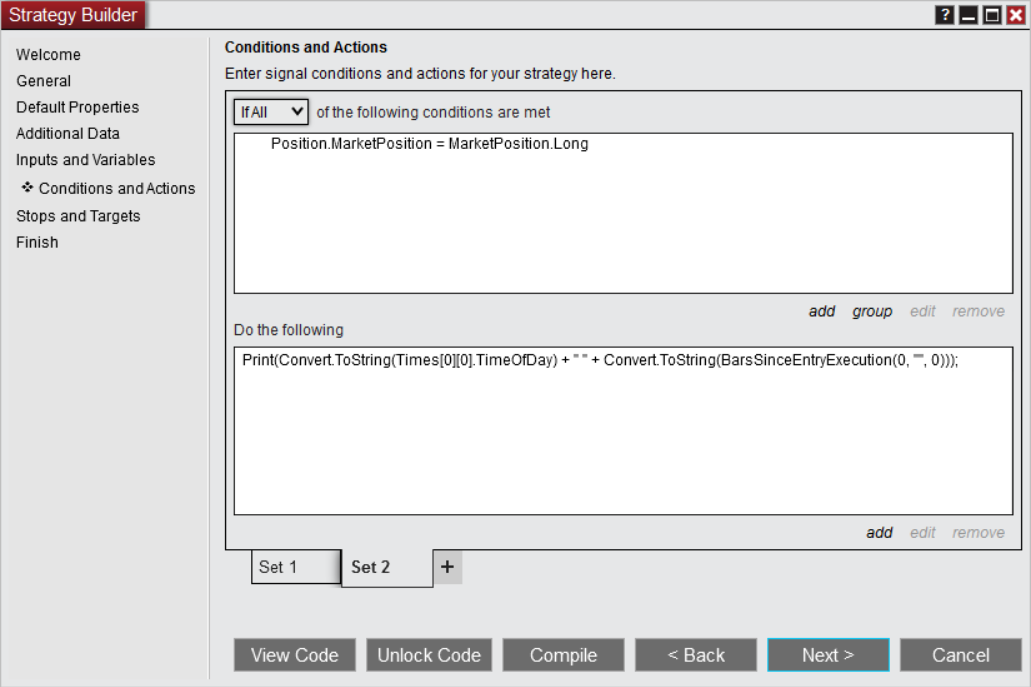
Task: Go back with the Back button
Action: pos(696,655)
